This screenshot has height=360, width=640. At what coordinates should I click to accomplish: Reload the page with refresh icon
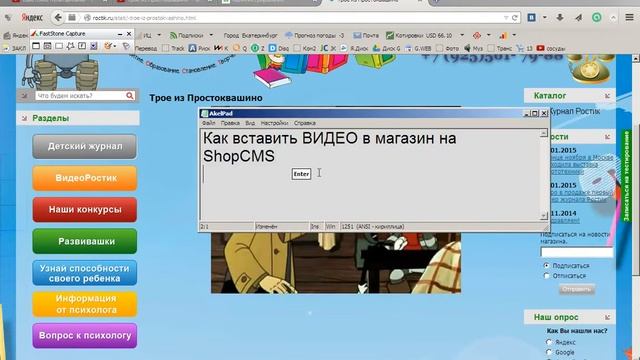pyautogui.click(x=515, y=18)
